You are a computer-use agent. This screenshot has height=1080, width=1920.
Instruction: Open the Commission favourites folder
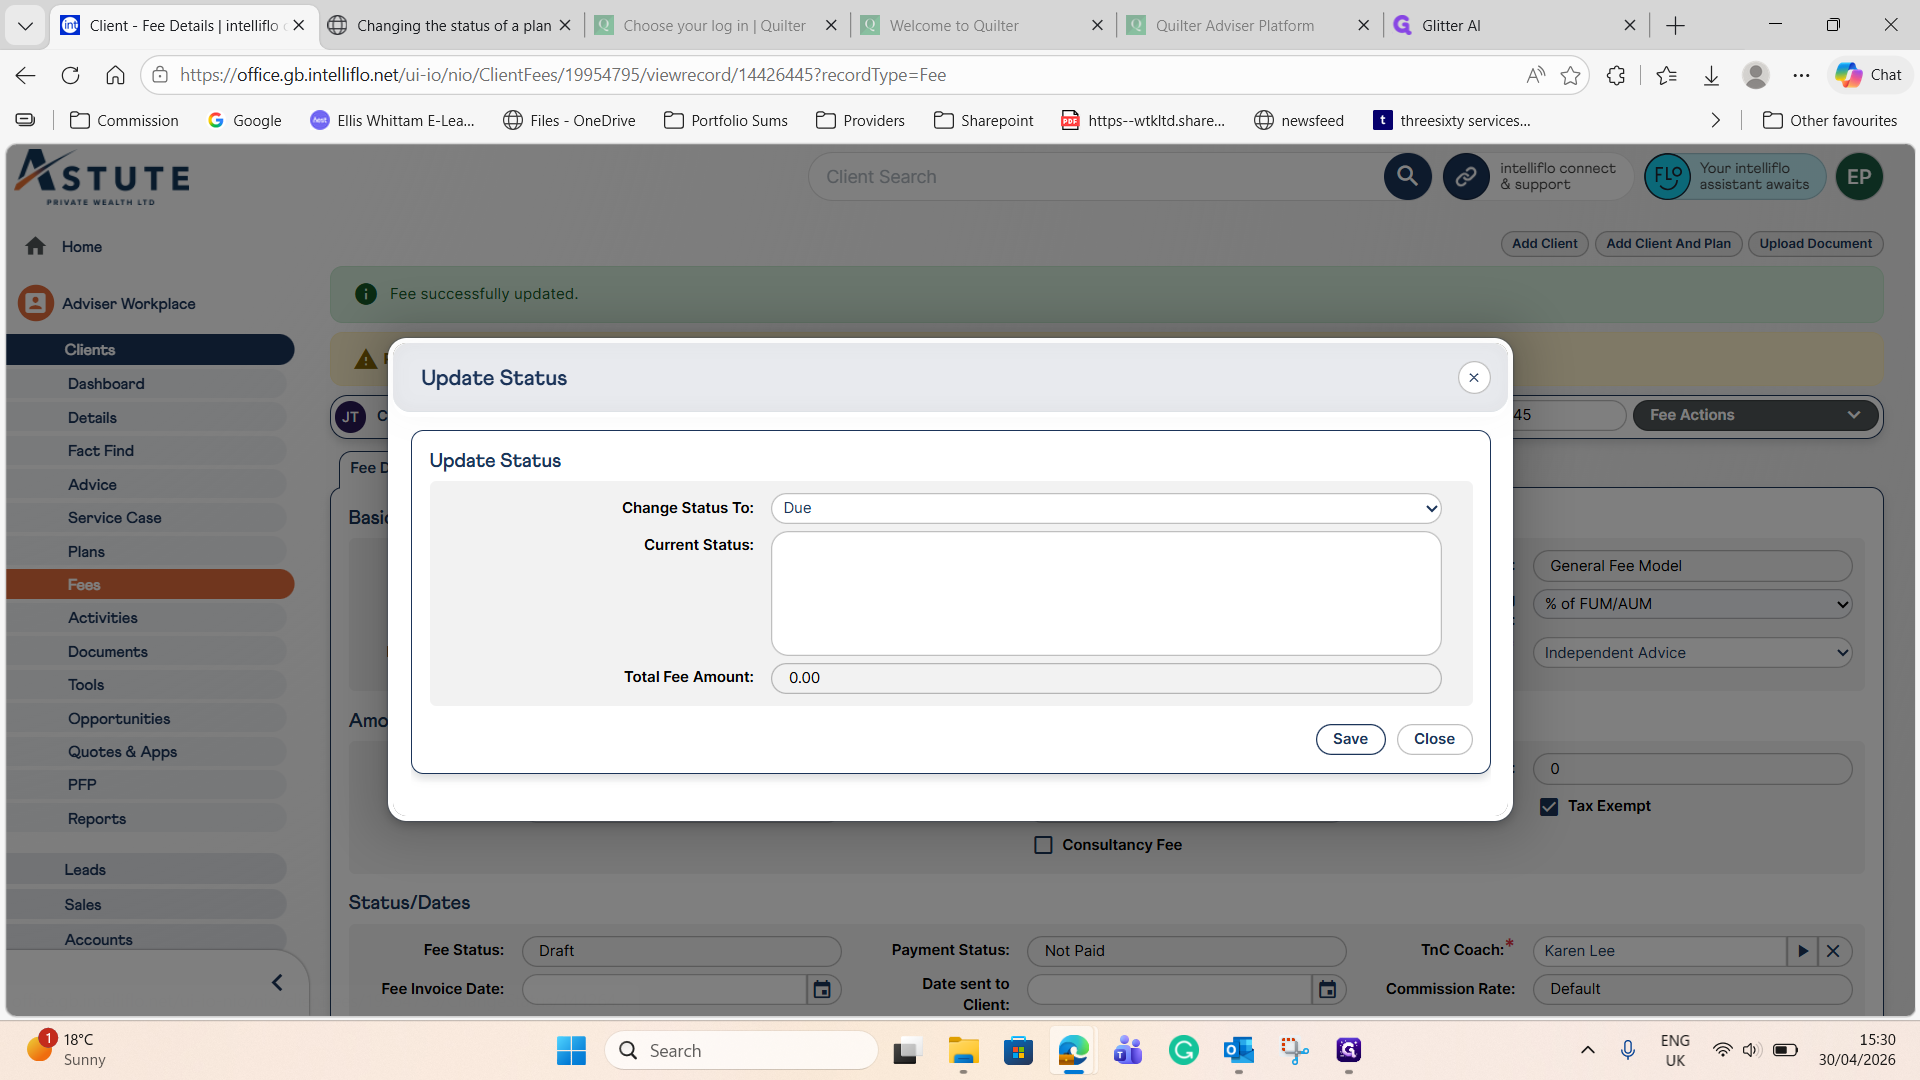[124, 120]
